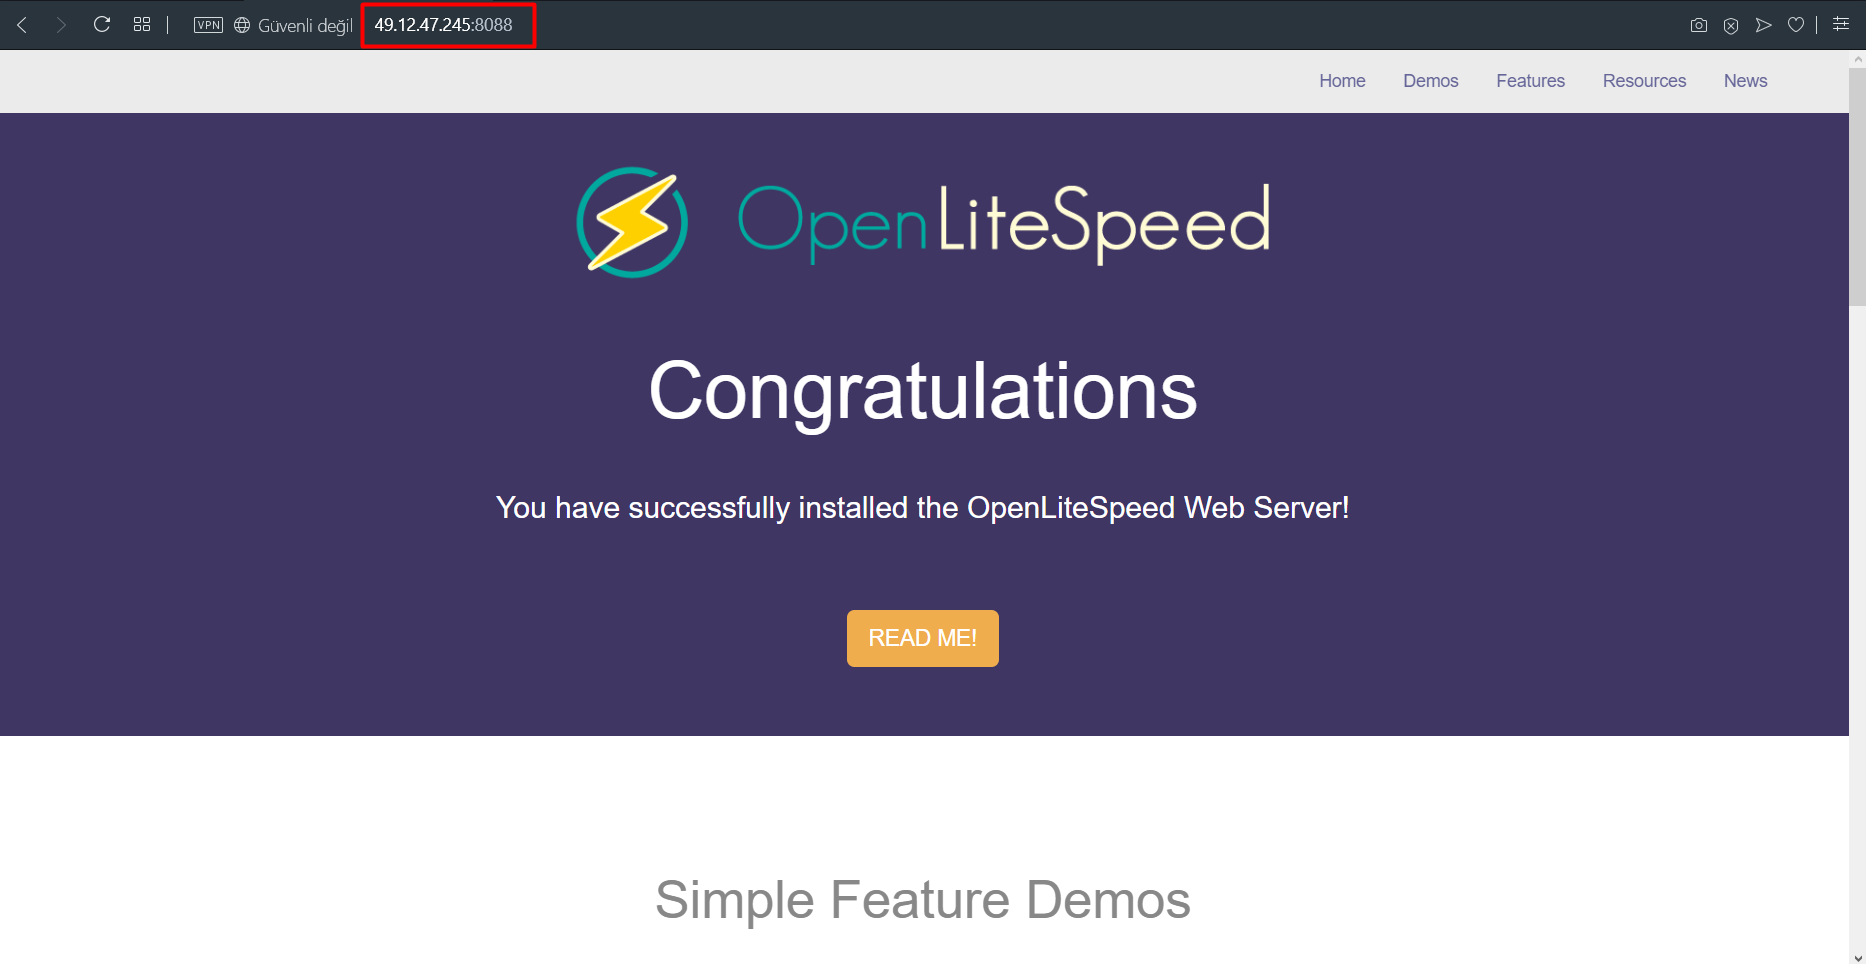Viewport: 1866px width, 964px height.
Task: Take a snapshot with the camera icon
Action: point(1698,25)
